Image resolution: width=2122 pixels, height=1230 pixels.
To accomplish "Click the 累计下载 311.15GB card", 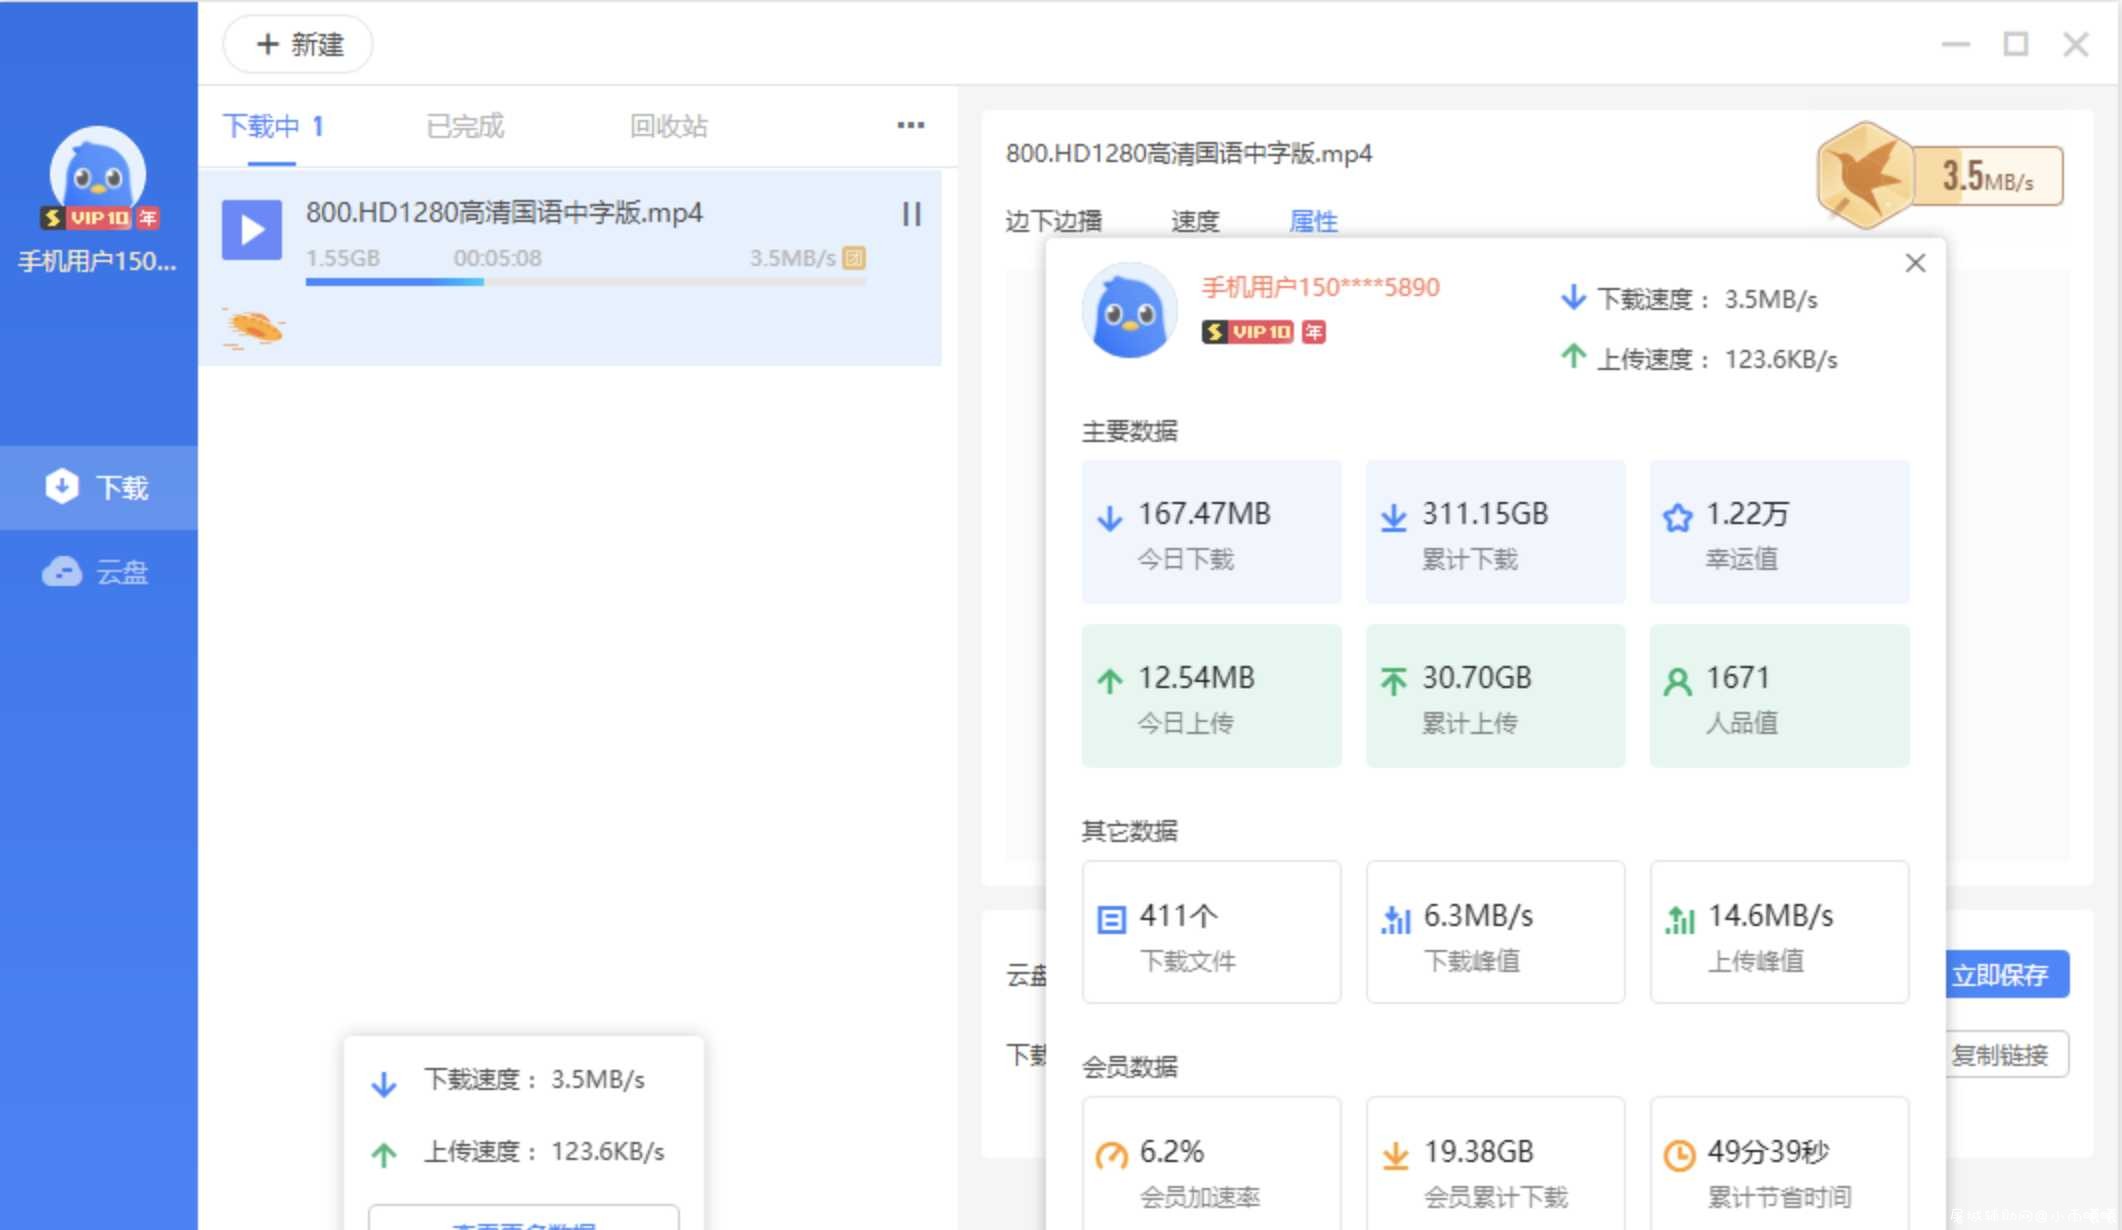I will point(1495,532).
